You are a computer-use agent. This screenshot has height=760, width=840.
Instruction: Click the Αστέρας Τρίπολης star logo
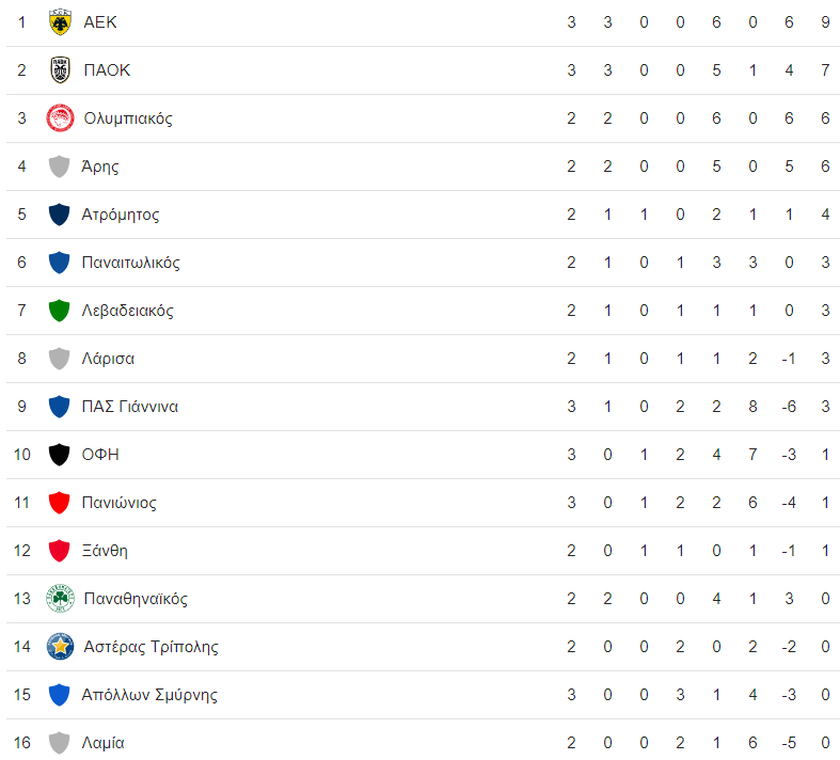pyautogui.click(x=60, y=646)
